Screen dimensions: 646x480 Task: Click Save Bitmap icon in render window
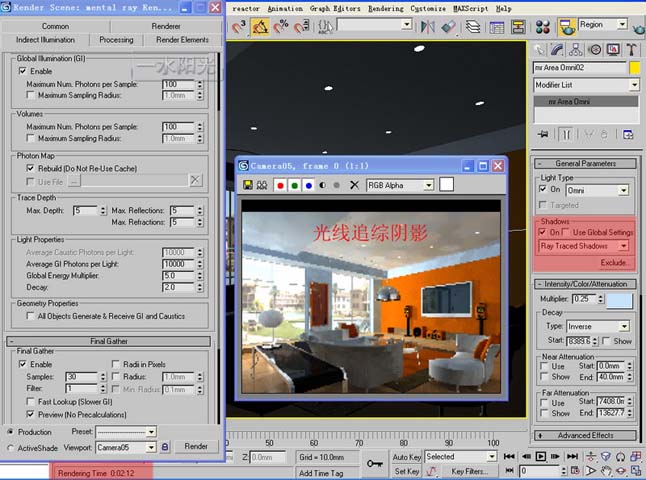248,185
